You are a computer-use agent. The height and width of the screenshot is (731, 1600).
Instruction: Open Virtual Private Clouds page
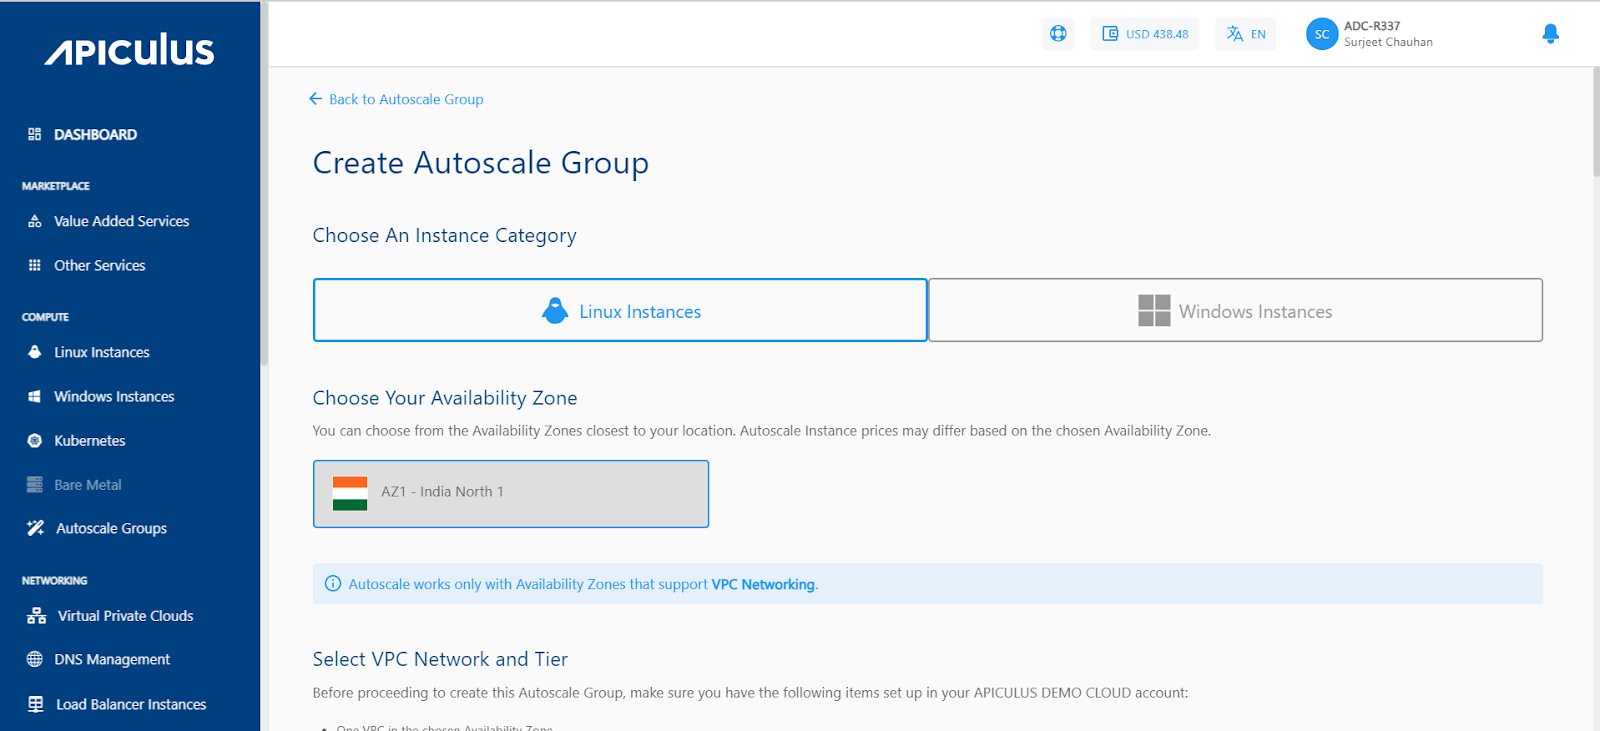coord(125,616)
